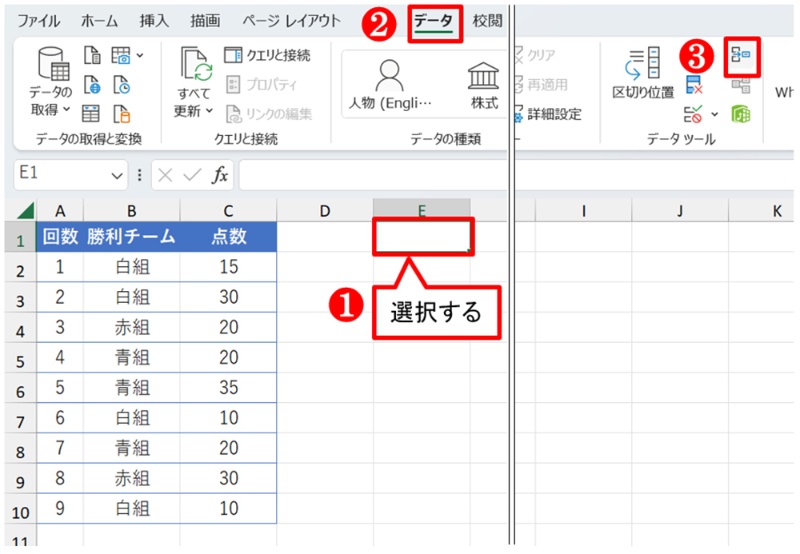Click the formula bar cancel X icon
Screen dimensions: 800x554
(x=165, y=175)
